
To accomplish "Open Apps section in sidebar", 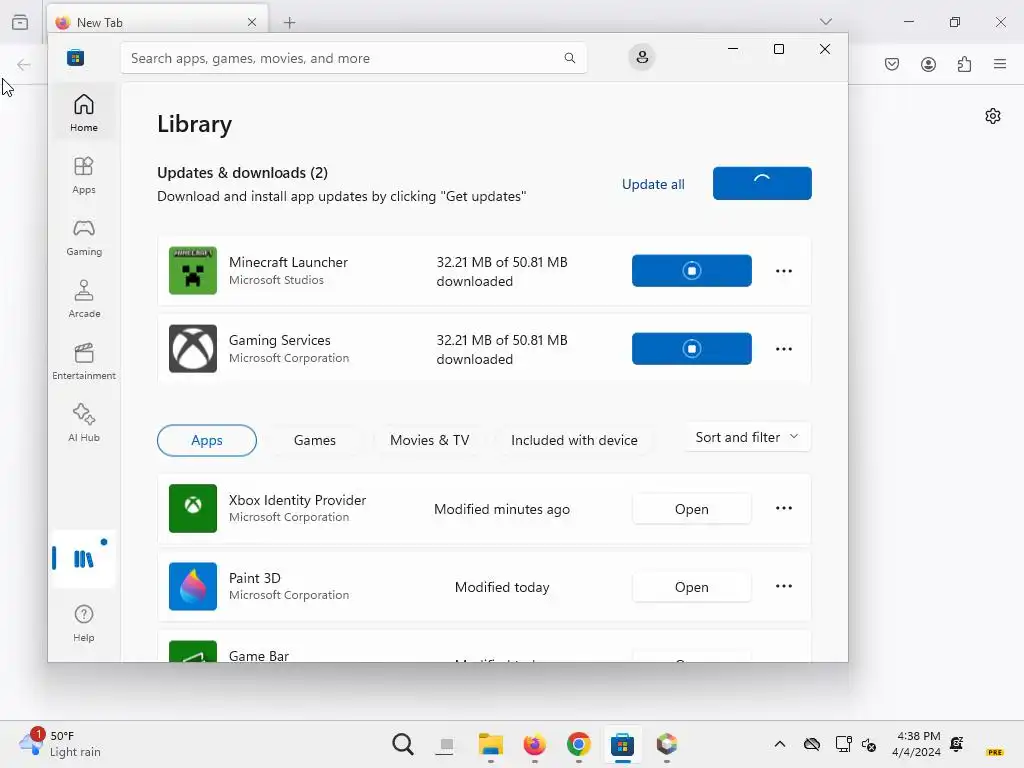I will (x=84, y=175).
